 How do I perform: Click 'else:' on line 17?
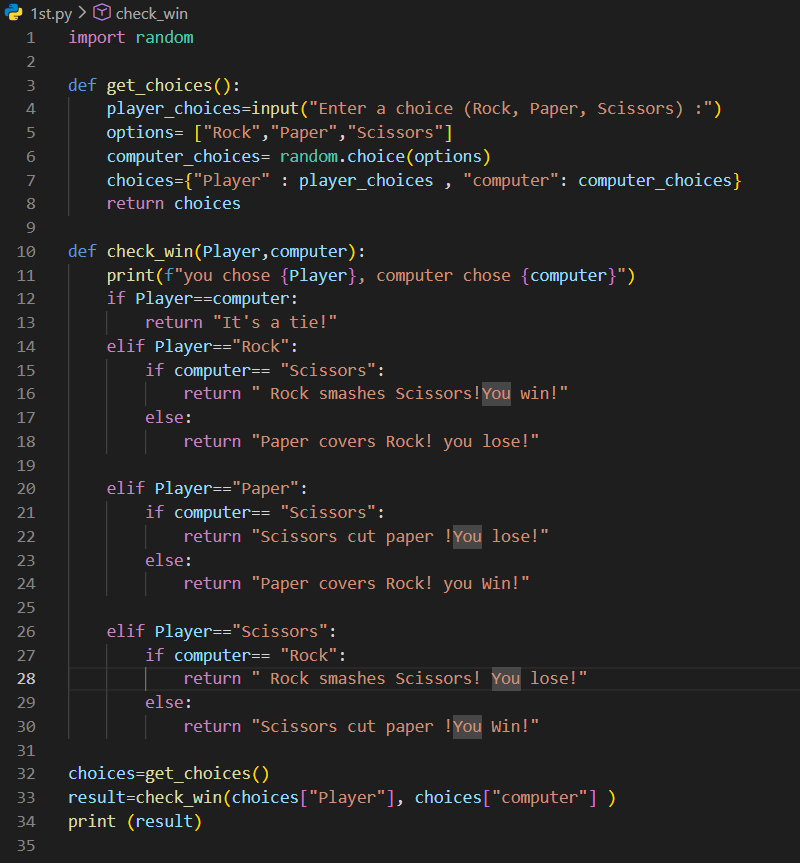pos(169,418)
